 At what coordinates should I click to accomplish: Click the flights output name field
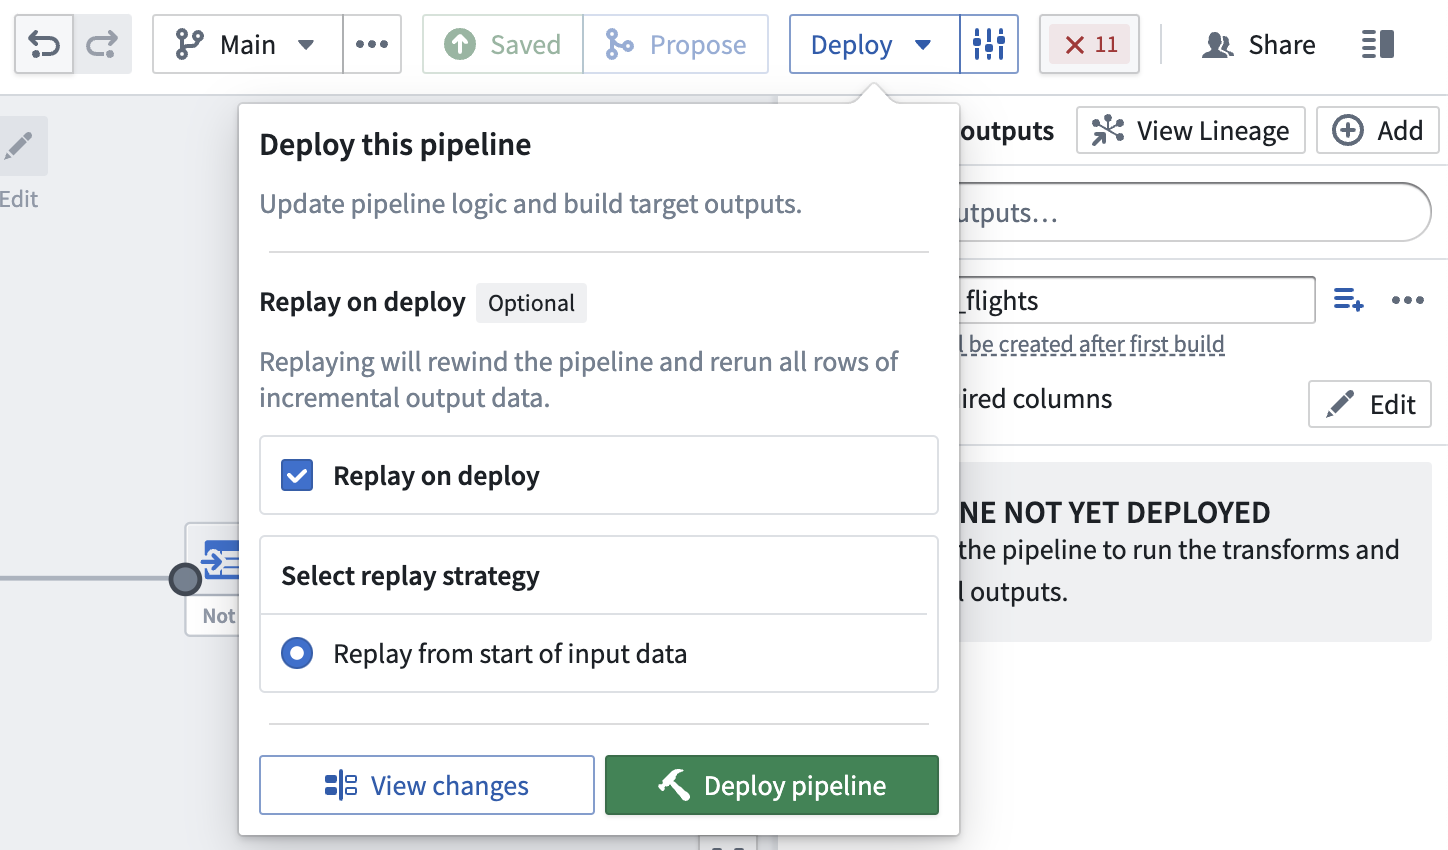pos(1135,300)
